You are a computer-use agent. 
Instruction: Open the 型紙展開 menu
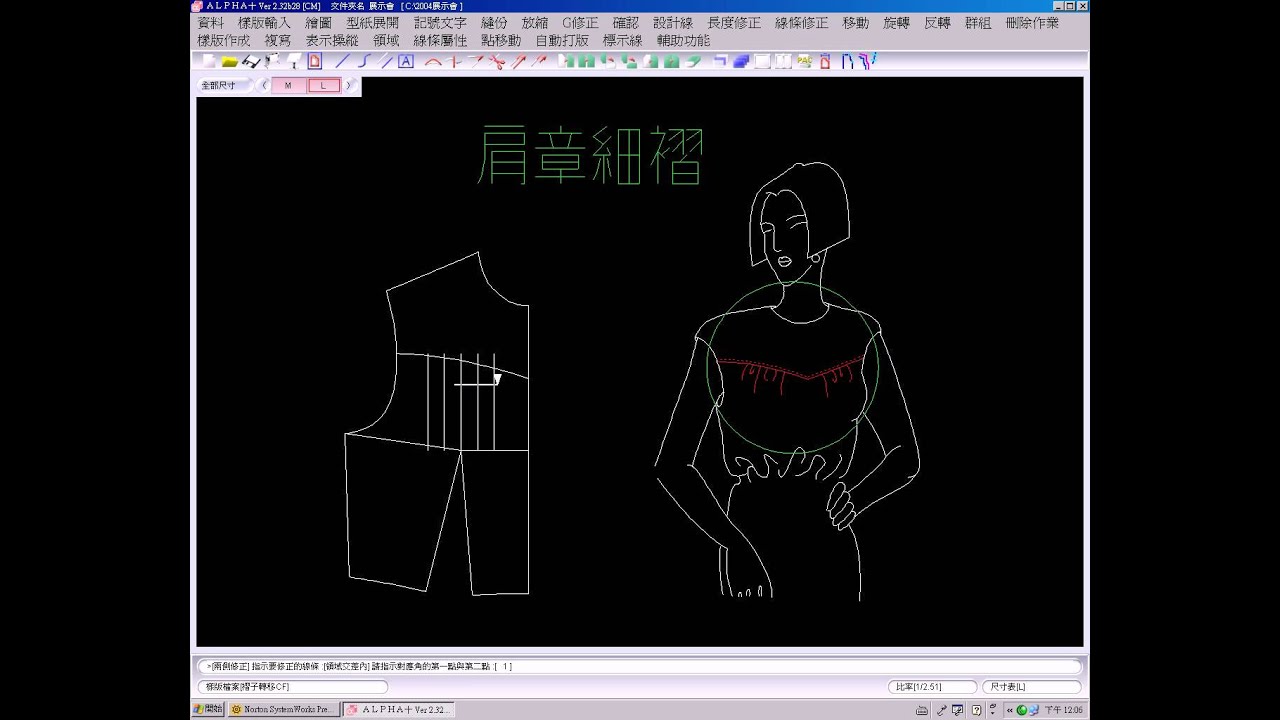[x=373, y=22]
